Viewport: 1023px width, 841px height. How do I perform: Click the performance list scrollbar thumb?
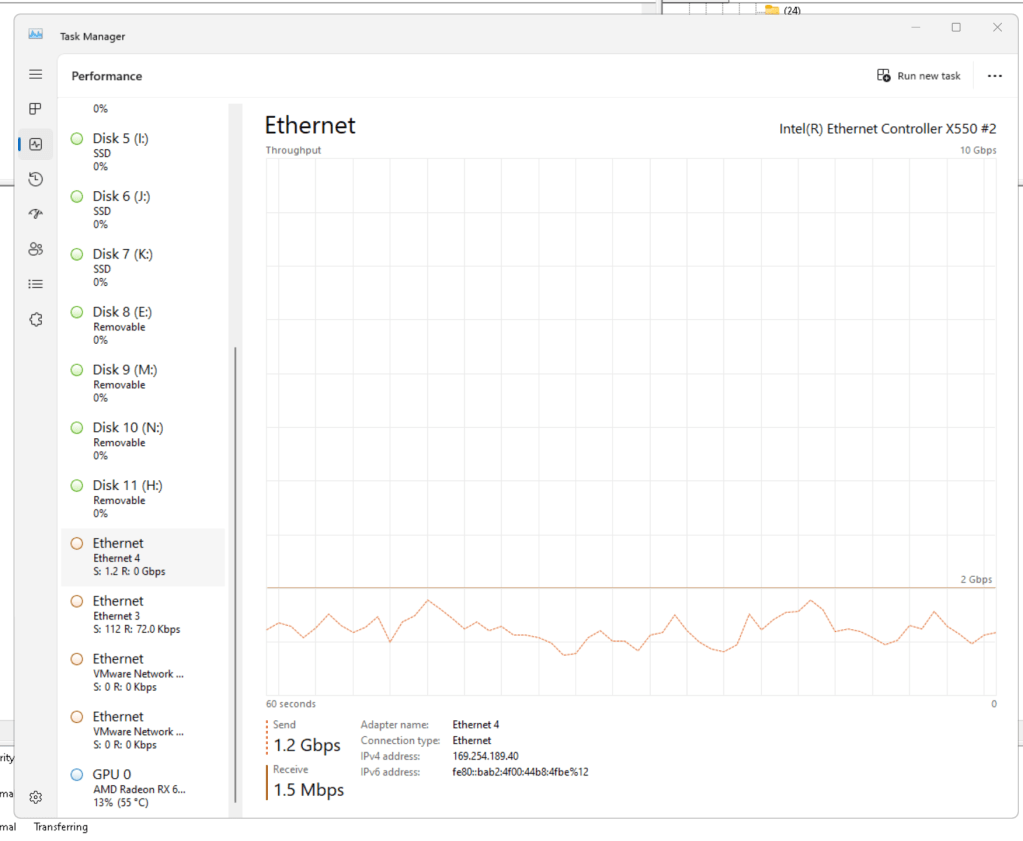coord(235,574)
